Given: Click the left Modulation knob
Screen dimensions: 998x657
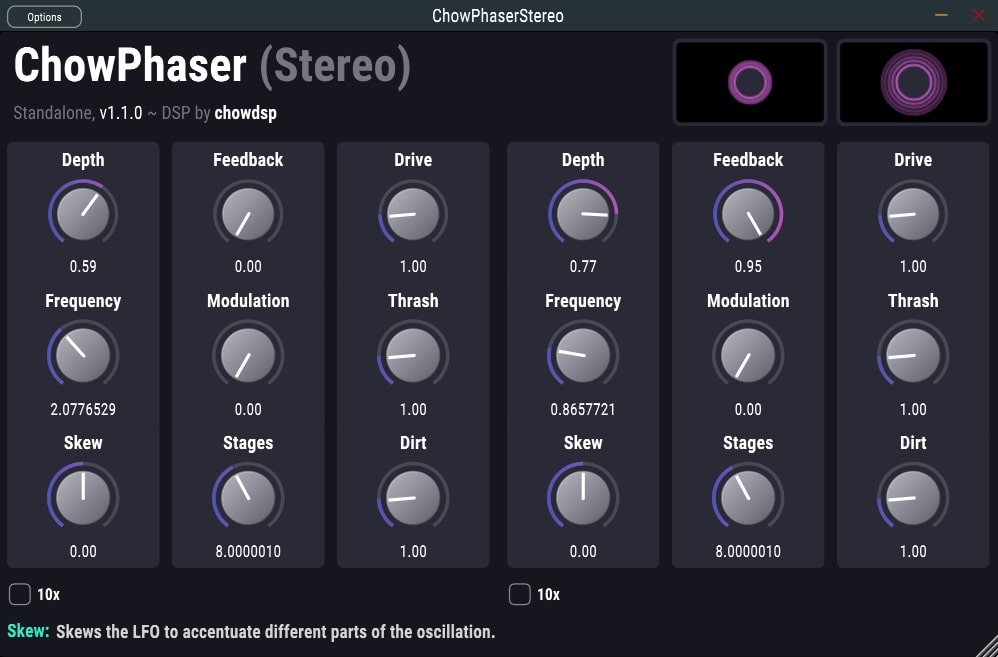Looking at the screenshot, I should pos(248,355).
